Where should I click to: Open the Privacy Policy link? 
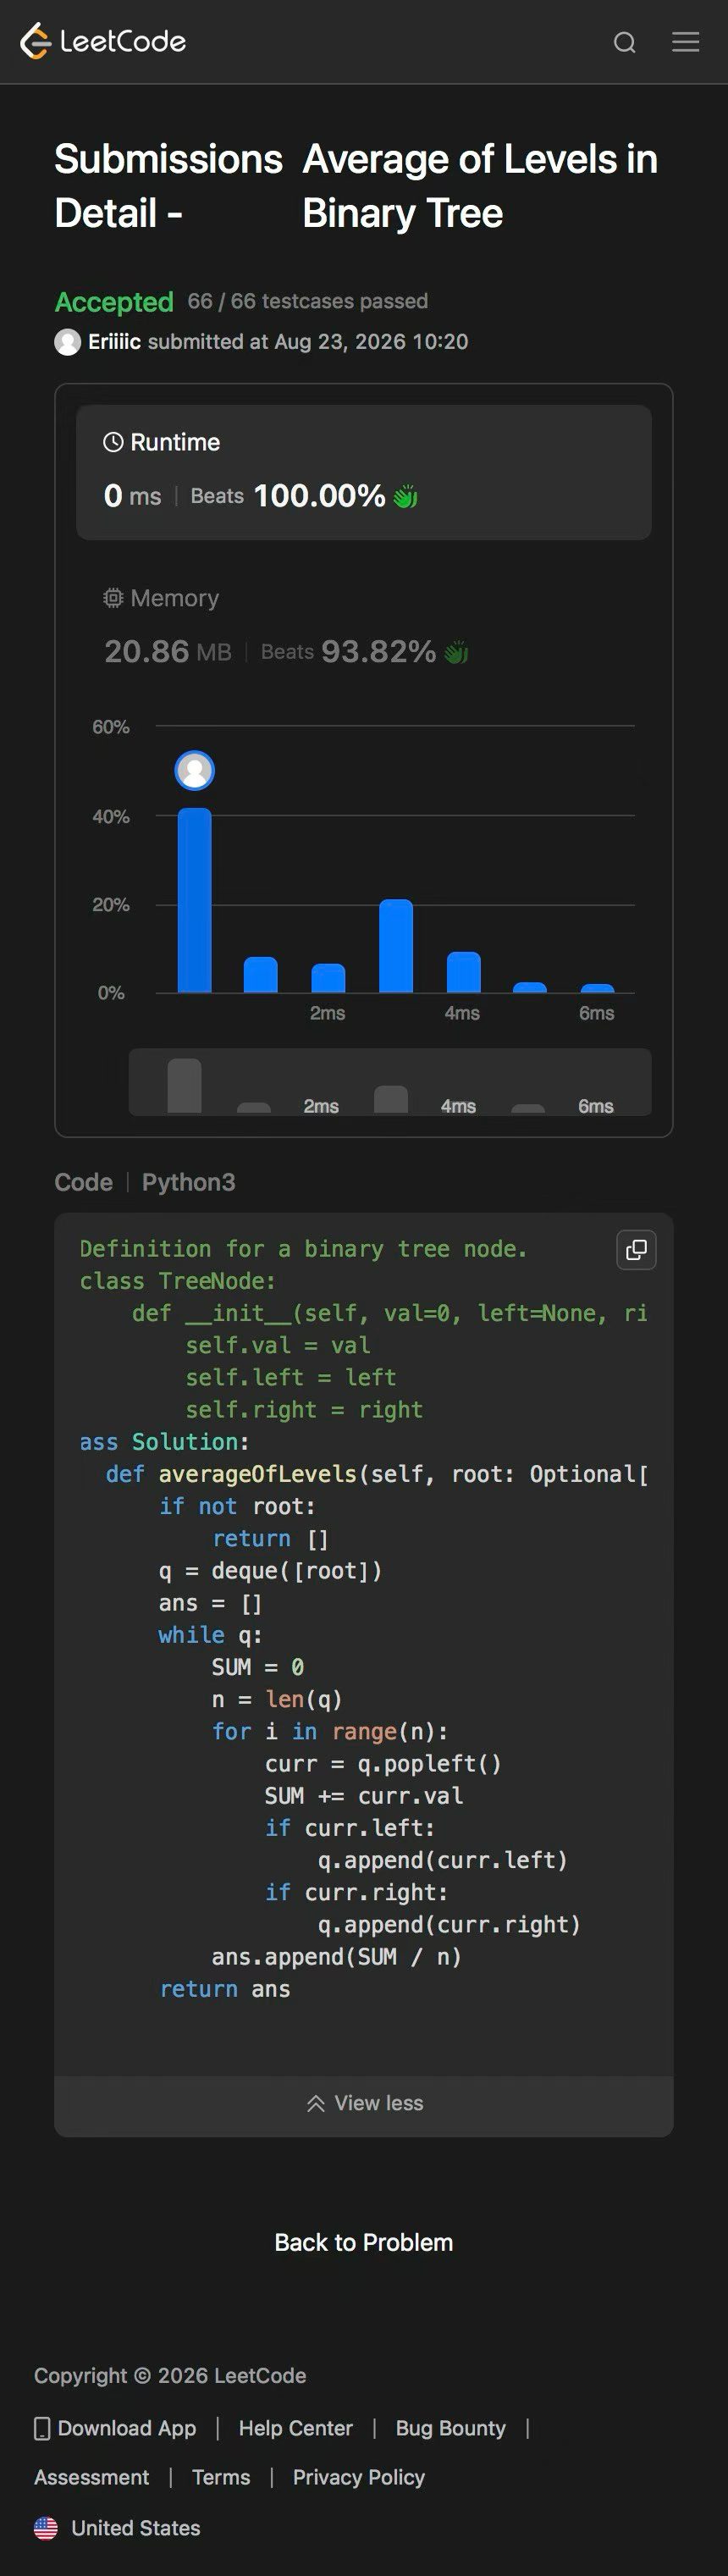359,2477
